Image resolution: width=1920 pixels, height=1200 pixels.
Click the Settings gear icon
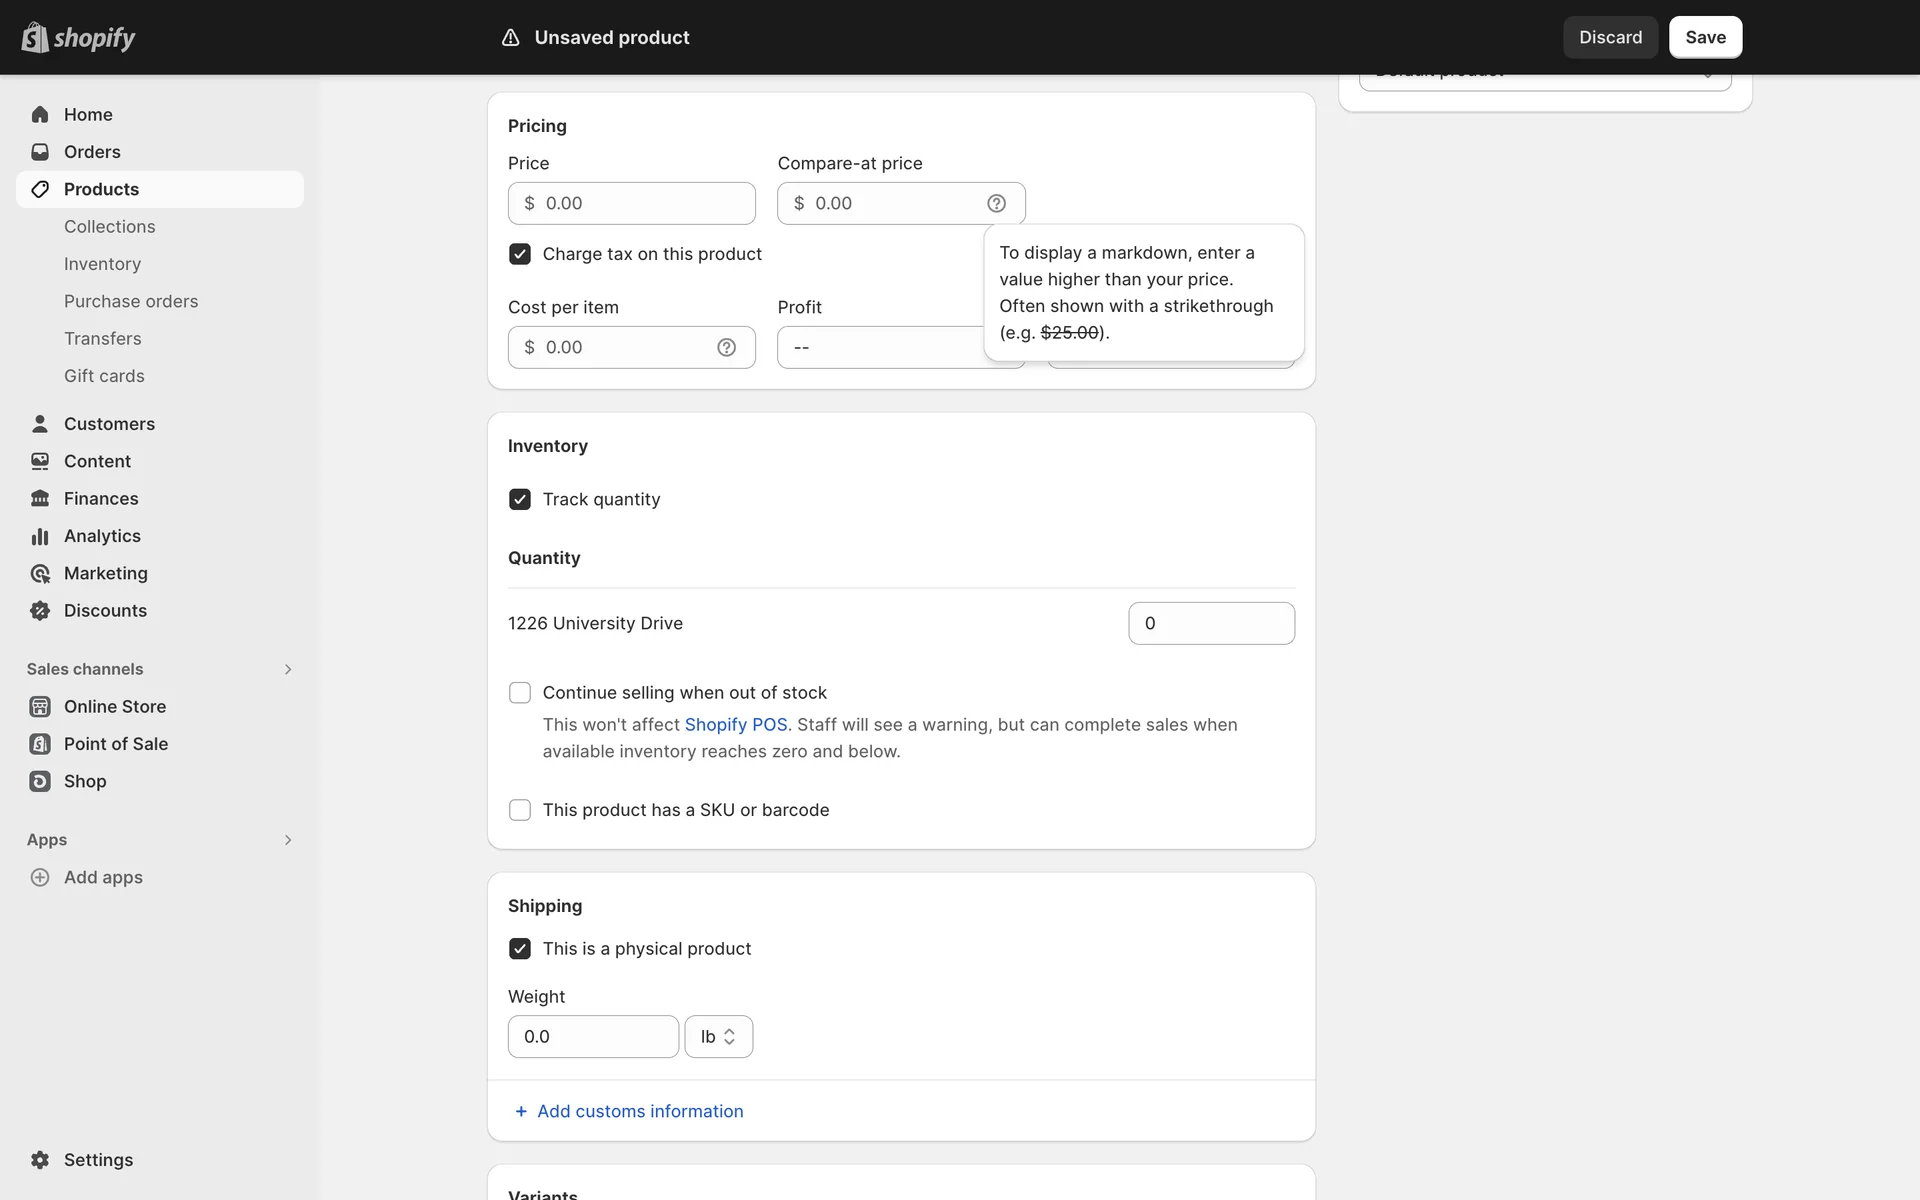(x=40, y=1160)
